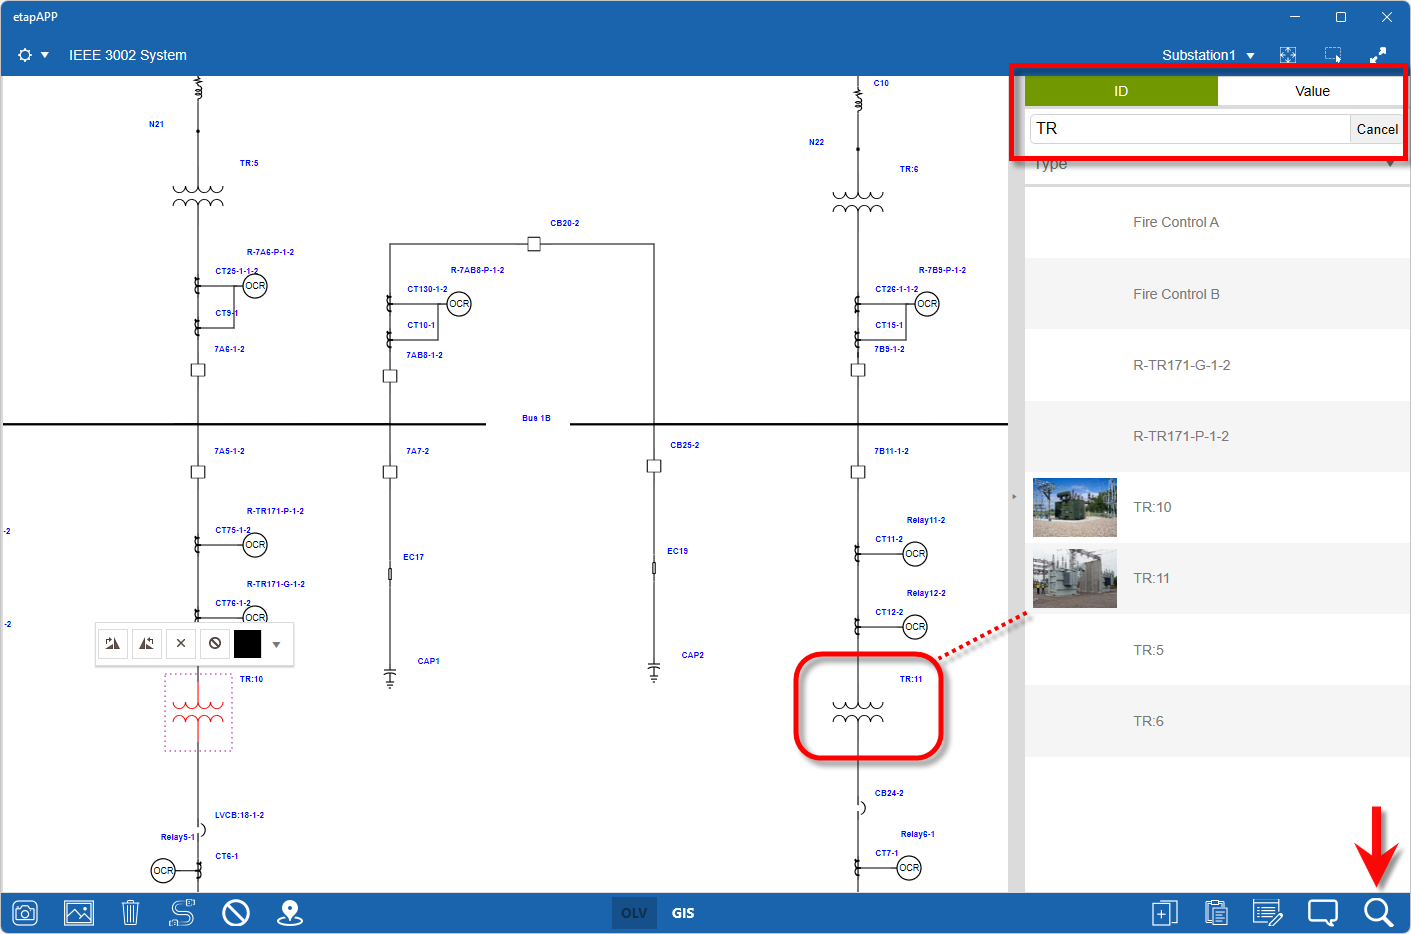Open the TR:10 transformer photo thumbnail
The width and height of the screenshot is (1411, 934).
point(1075,507)
